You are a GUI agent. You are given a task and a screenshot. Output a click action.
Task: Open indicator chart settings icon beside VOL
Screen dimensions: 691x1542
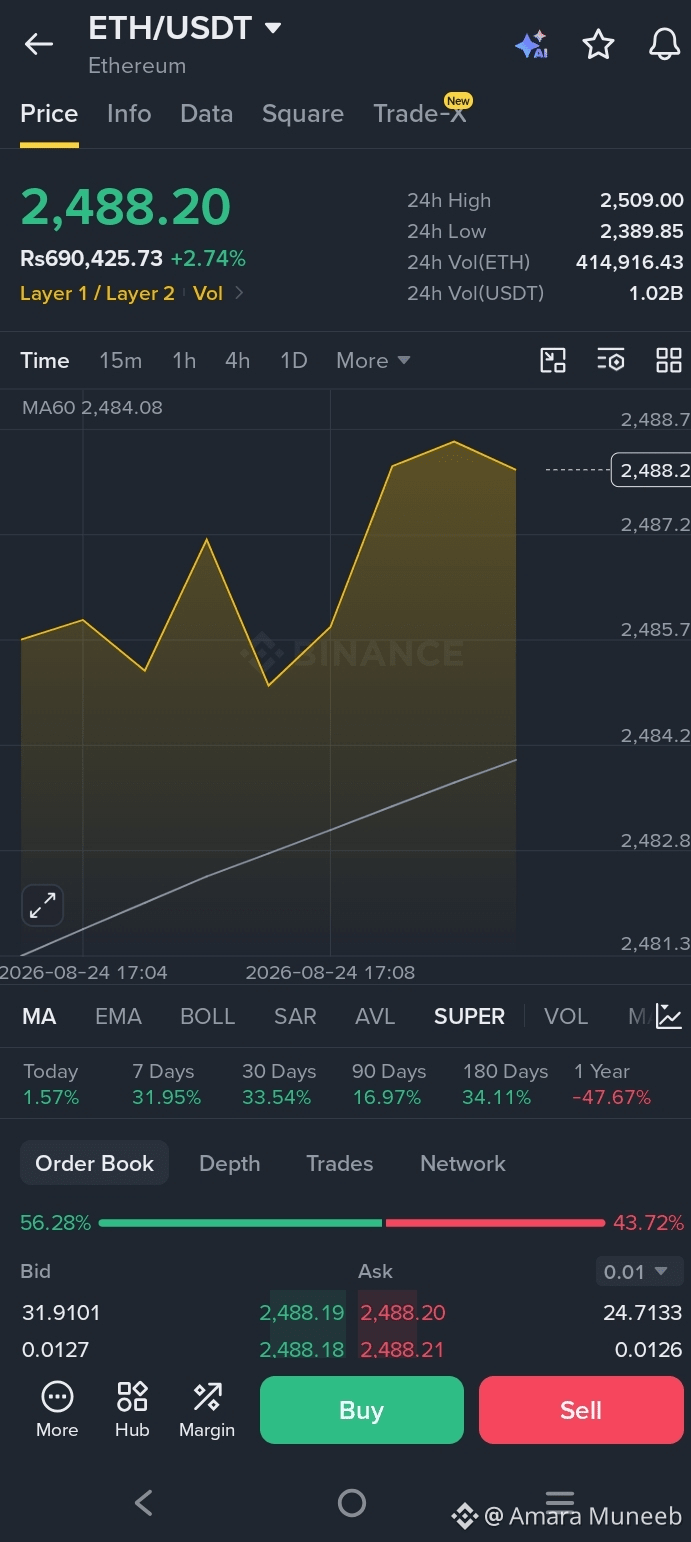pyautogui.click(x=668, y=1017)
